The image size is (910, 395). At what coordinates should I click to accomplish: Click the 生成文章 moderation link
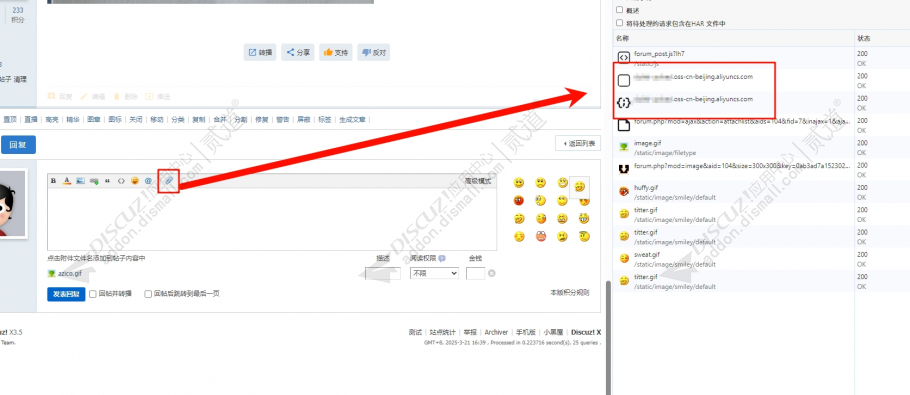pyautogui.click(x=352, y=119)
